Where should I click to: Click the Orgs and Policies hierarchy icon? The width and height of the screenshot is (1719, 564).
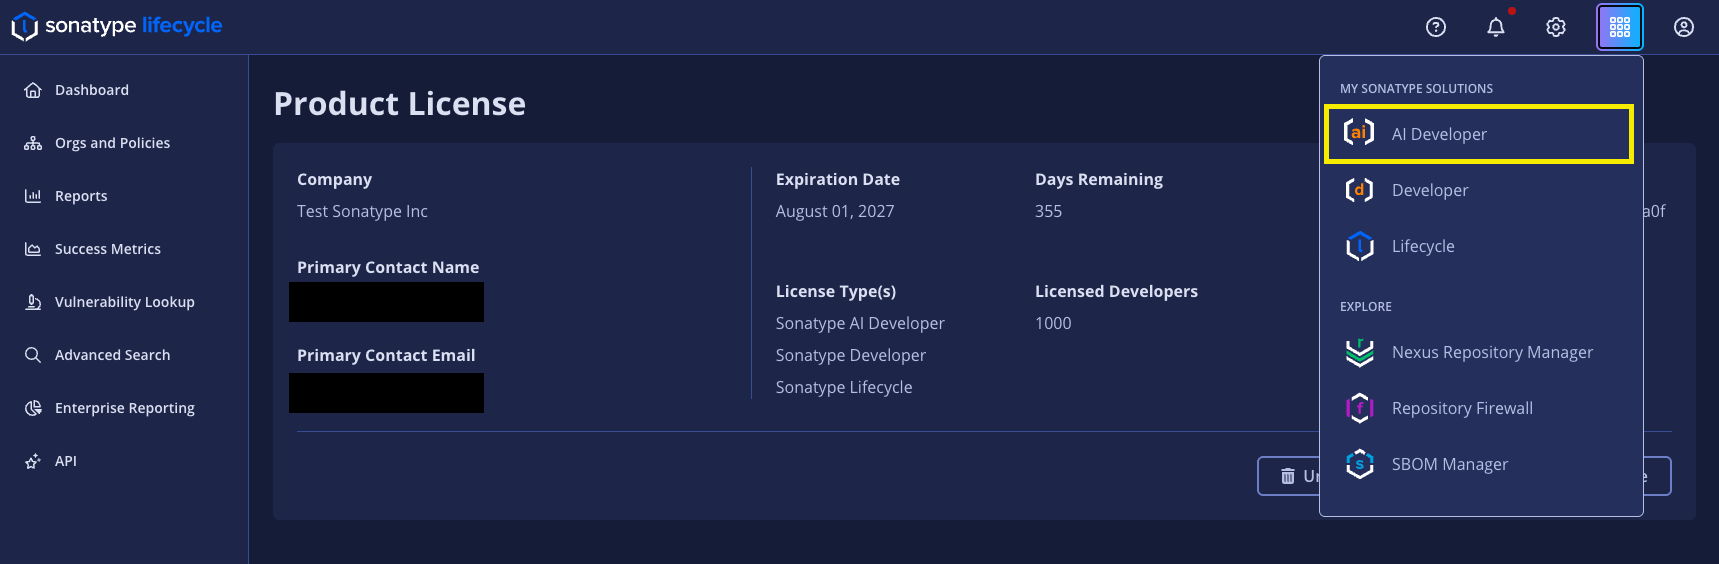(33, 143)
